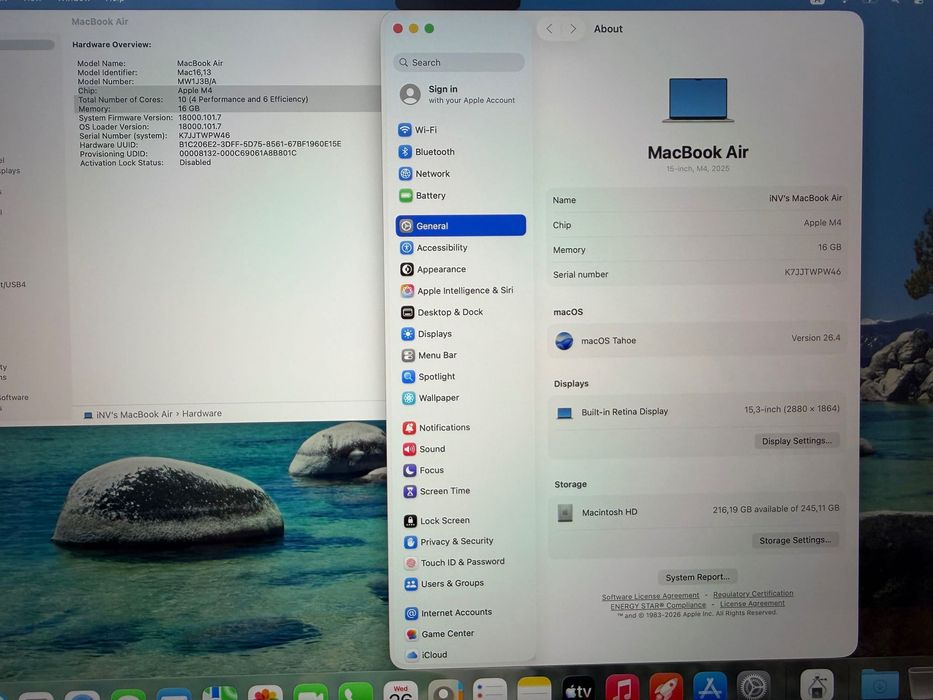Open Sound settings
The image size is (933, 700).
point(424,449)
